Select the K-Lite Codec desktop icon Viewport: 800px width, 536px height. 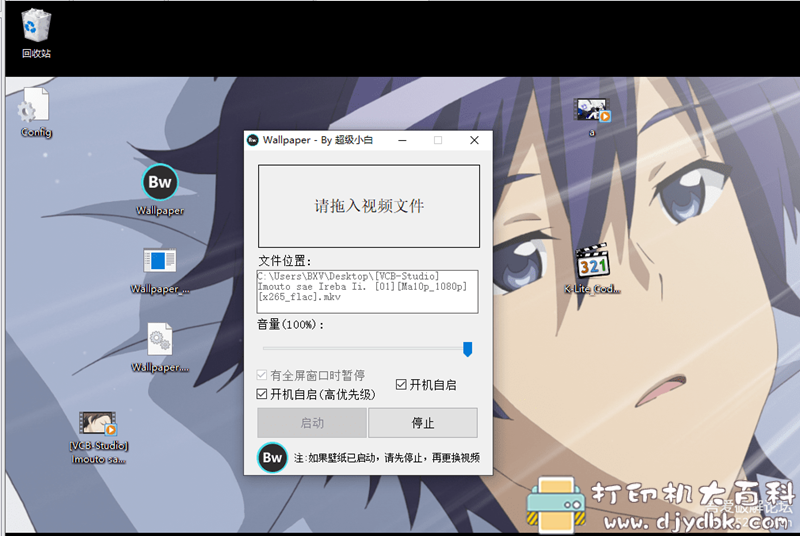click(x=592, y=268)
